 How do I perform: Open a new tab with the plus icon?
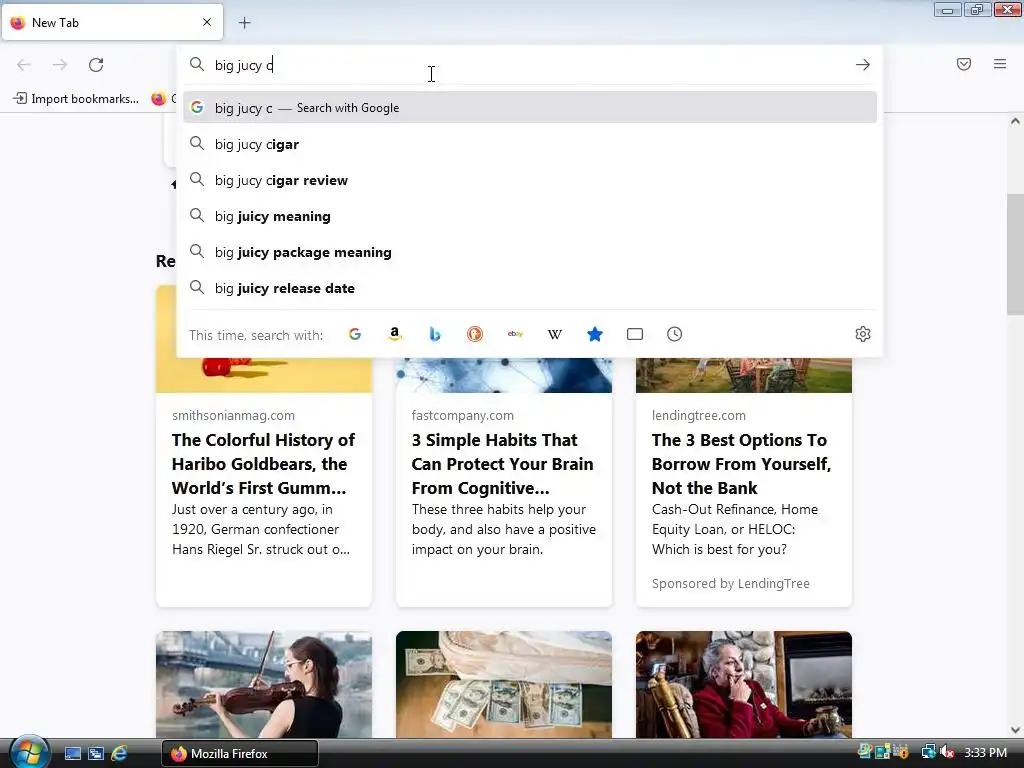point(244,23)
